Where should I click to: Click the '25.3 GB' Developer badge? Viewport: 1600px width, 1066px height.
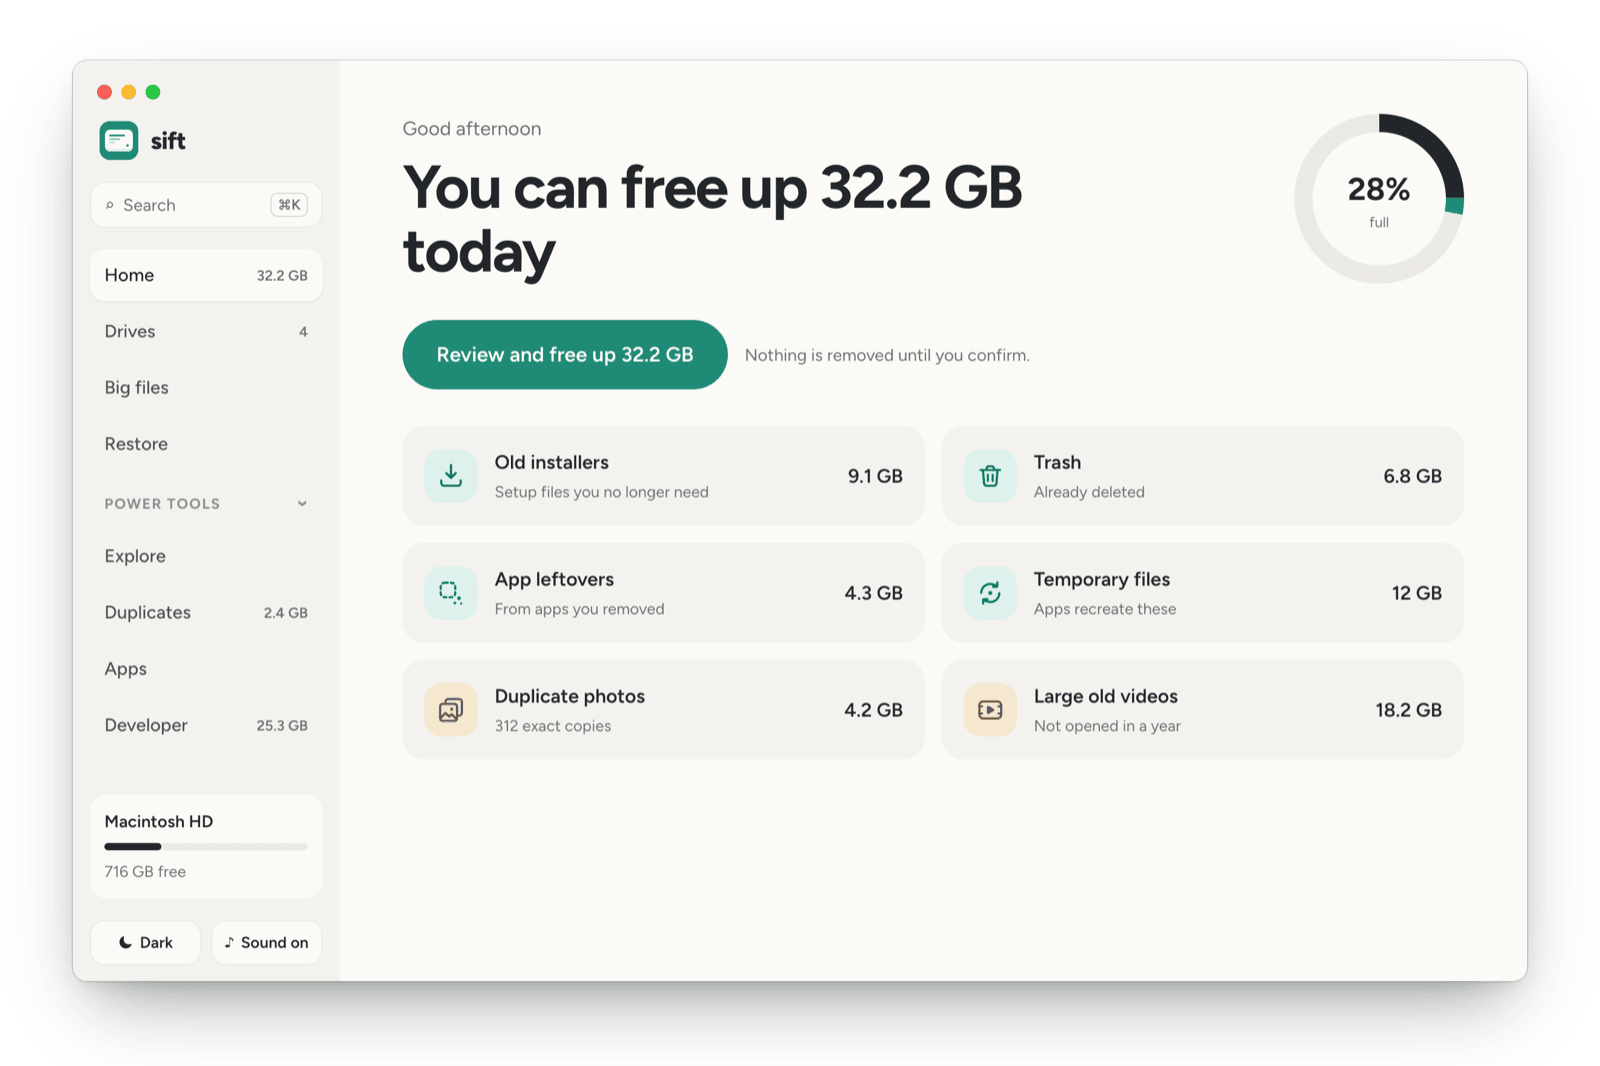[282, 726]
